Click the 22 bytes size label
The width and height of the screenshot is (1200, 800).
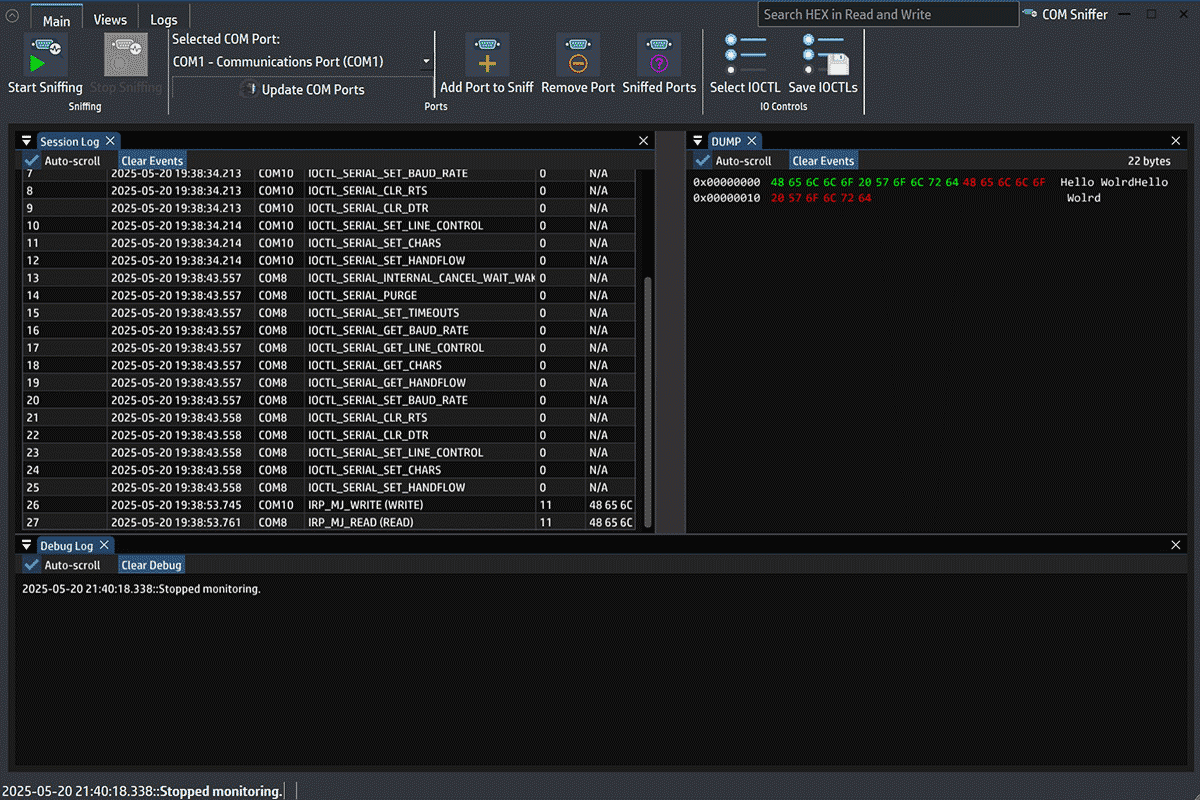click(x=1149, y=161)
